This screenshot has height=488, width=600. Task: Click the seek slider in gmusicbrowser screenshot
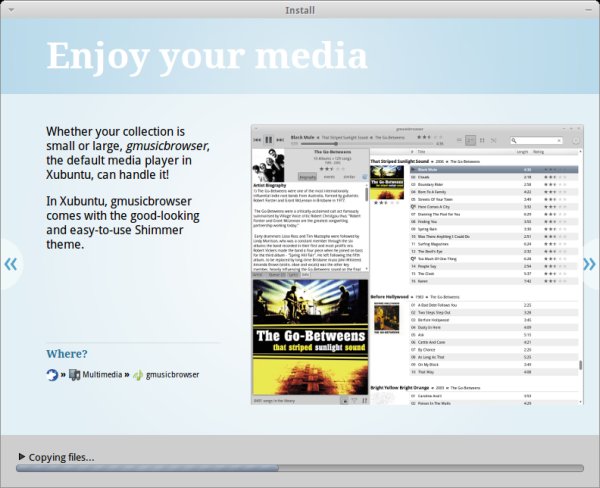tap(367, 144)
